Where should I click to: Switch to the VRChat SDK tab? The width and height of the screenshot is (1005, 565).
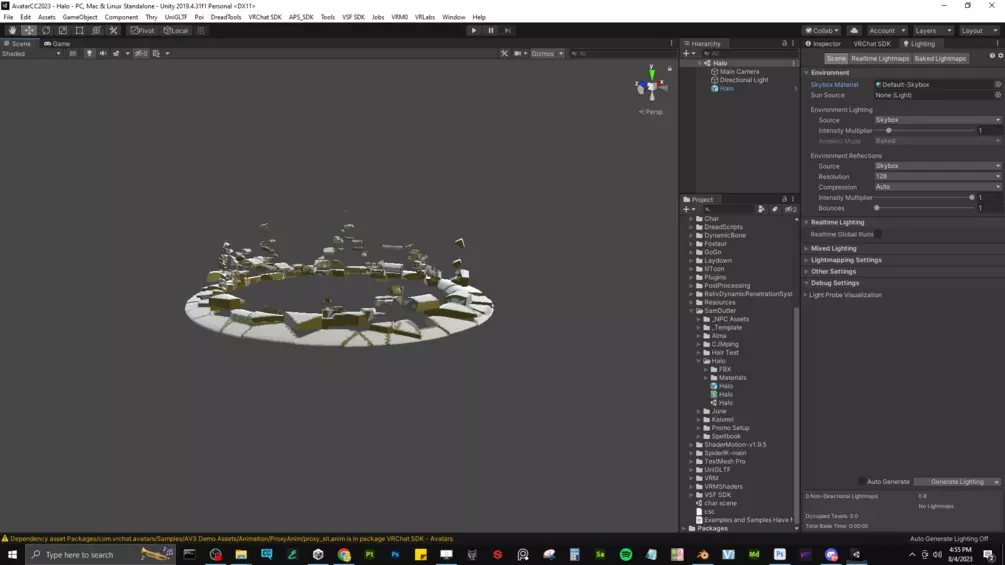tap(872, 44)
